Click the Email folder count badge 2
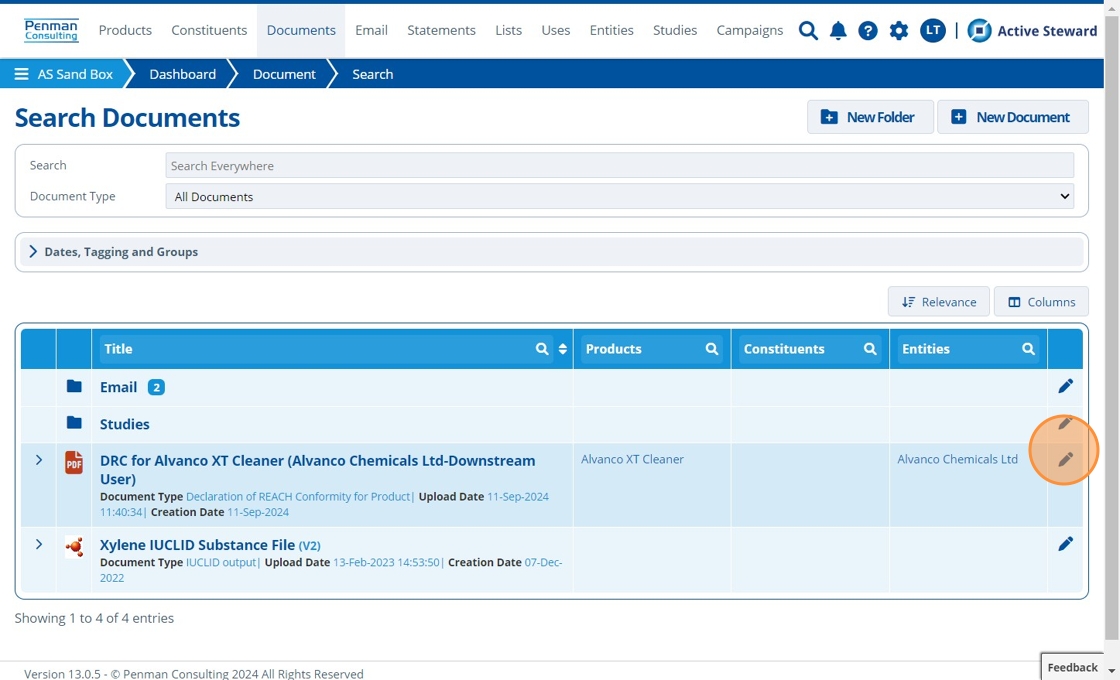Image resolution: width=1120 pixels, height=680 pixels. point(156,387)
